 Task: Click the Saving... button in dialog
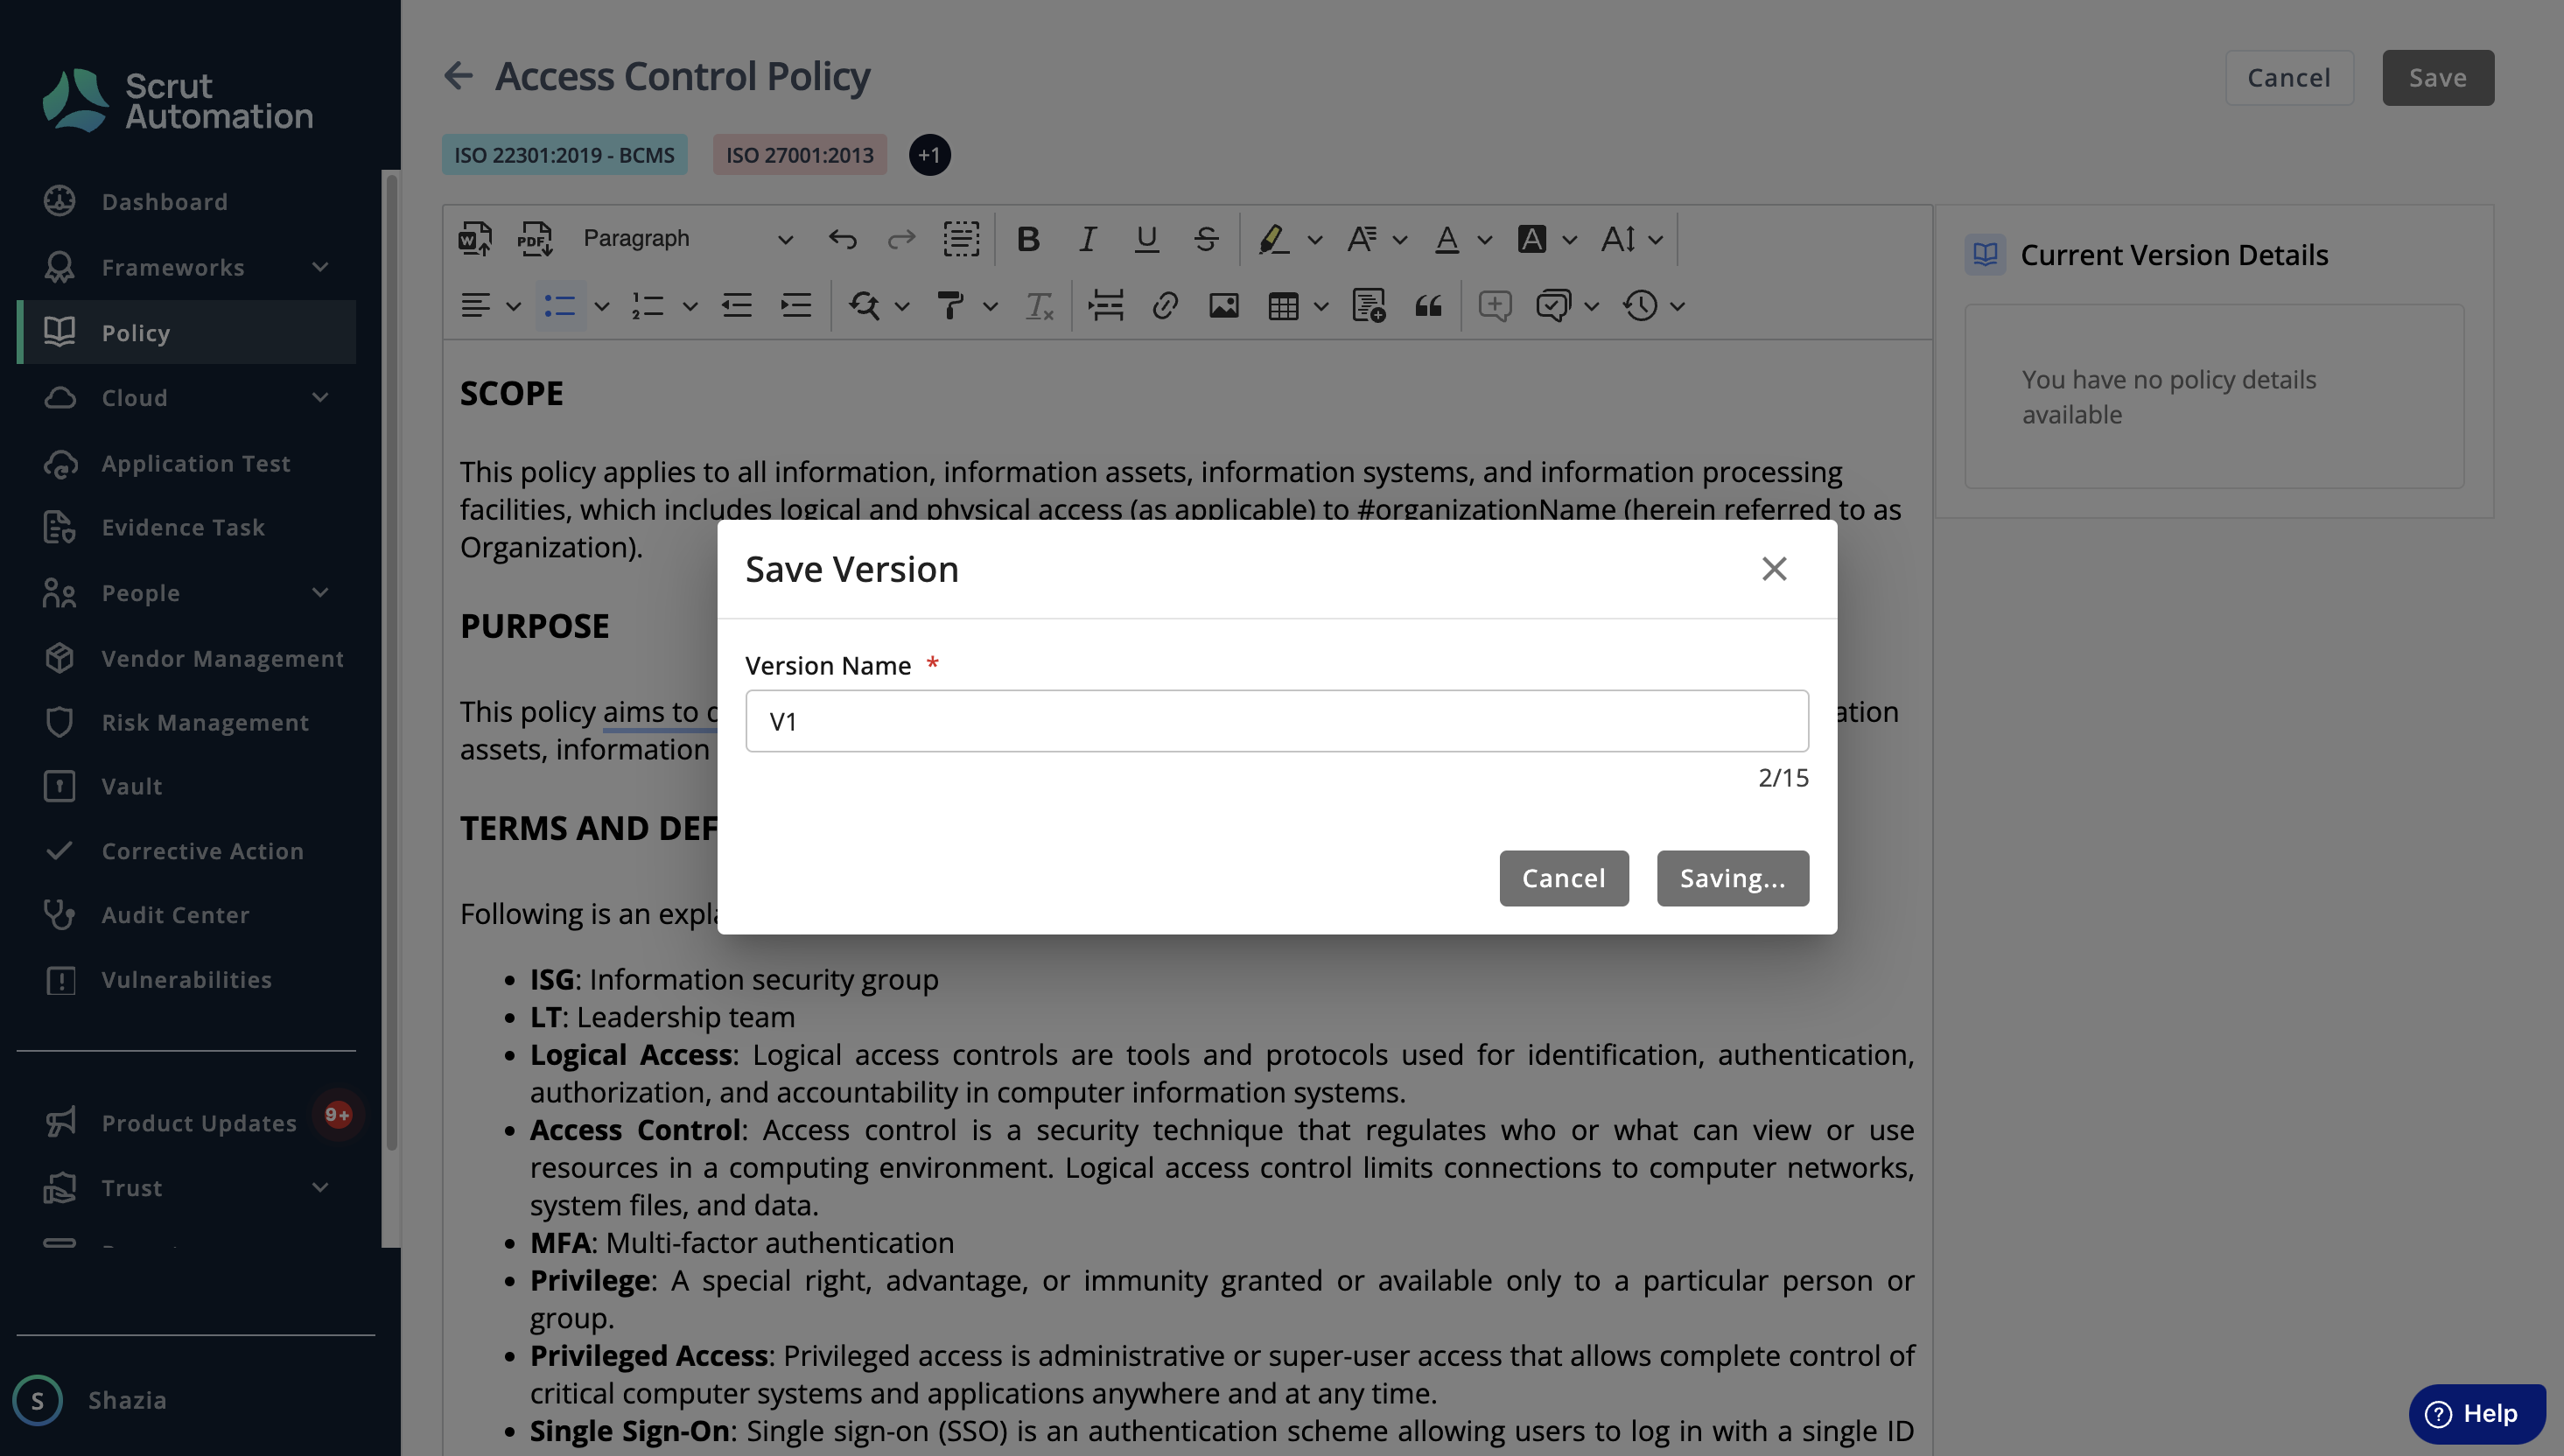click(1733, 878)
